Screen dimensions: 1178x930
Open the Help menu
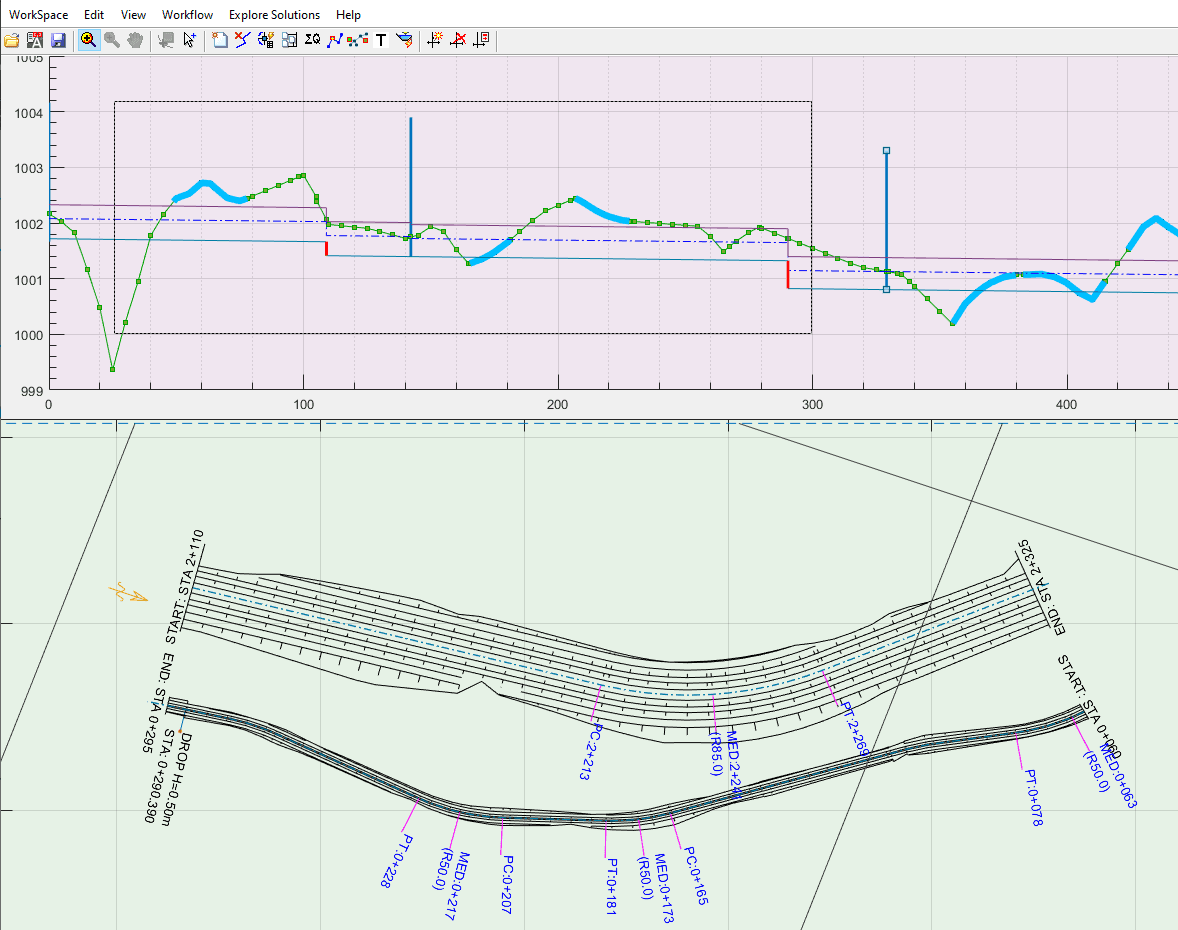[349, 15]
